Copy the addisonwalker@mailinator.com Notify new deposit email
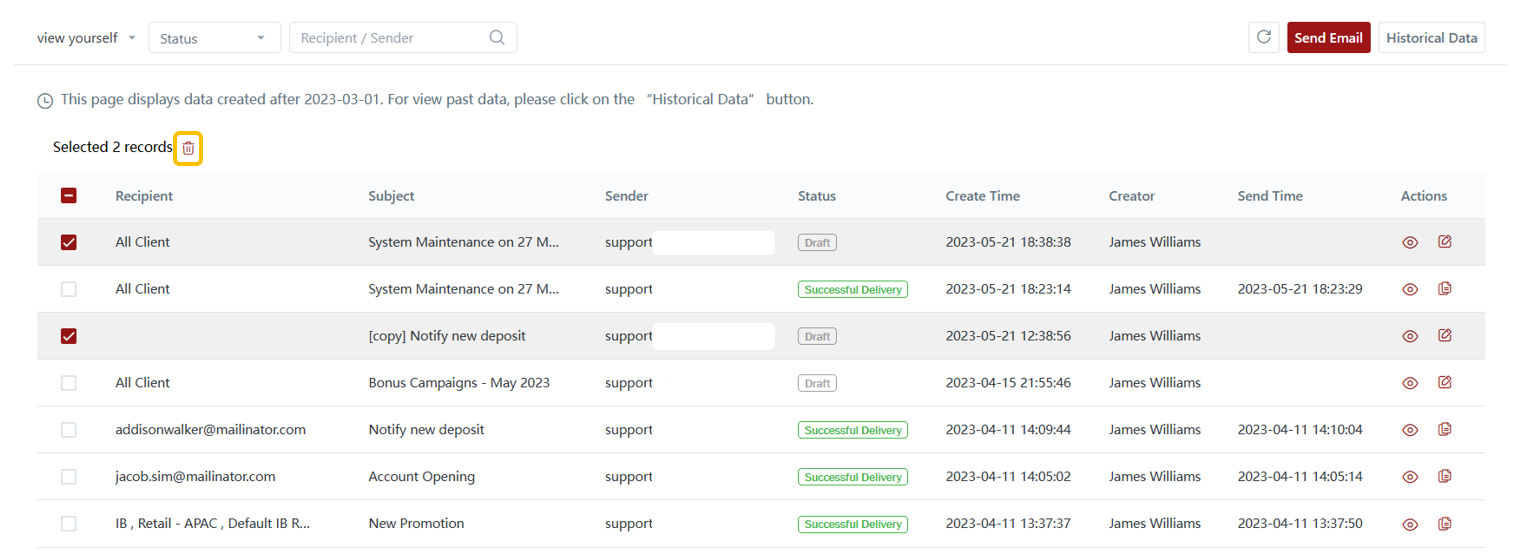This screenshot has height=559, width=1513. [x=1444, y=429]
